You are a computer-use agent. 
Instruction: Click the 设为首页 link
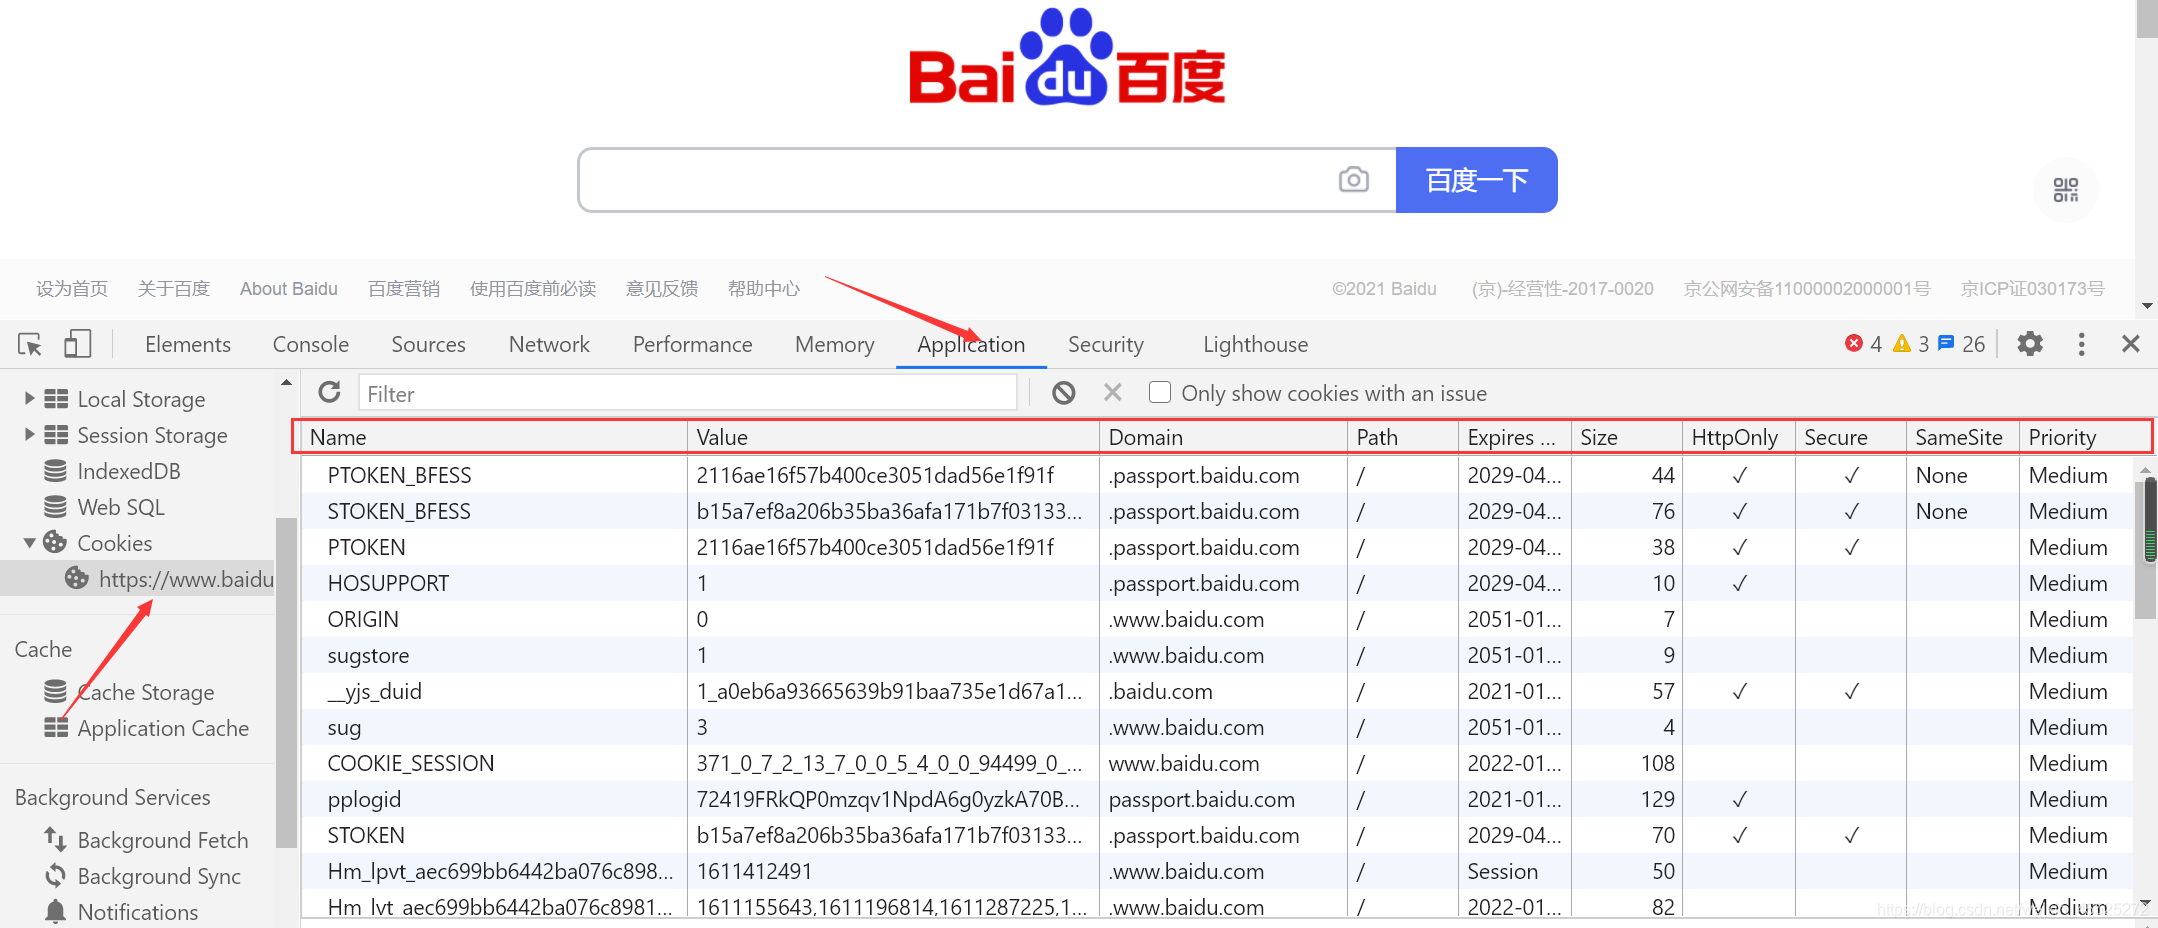(x=72, y=289)
